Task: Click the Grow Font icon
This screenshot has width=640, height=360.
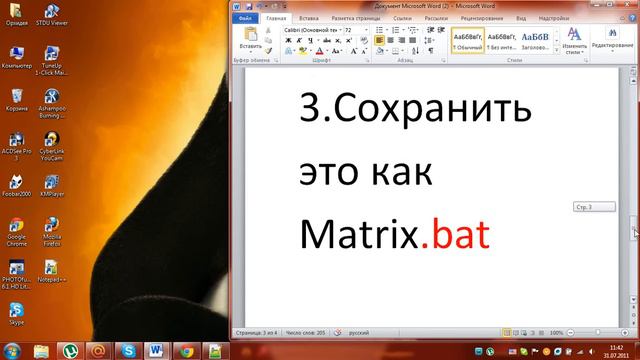Action: pyautogui.click(x=354, y=51)
